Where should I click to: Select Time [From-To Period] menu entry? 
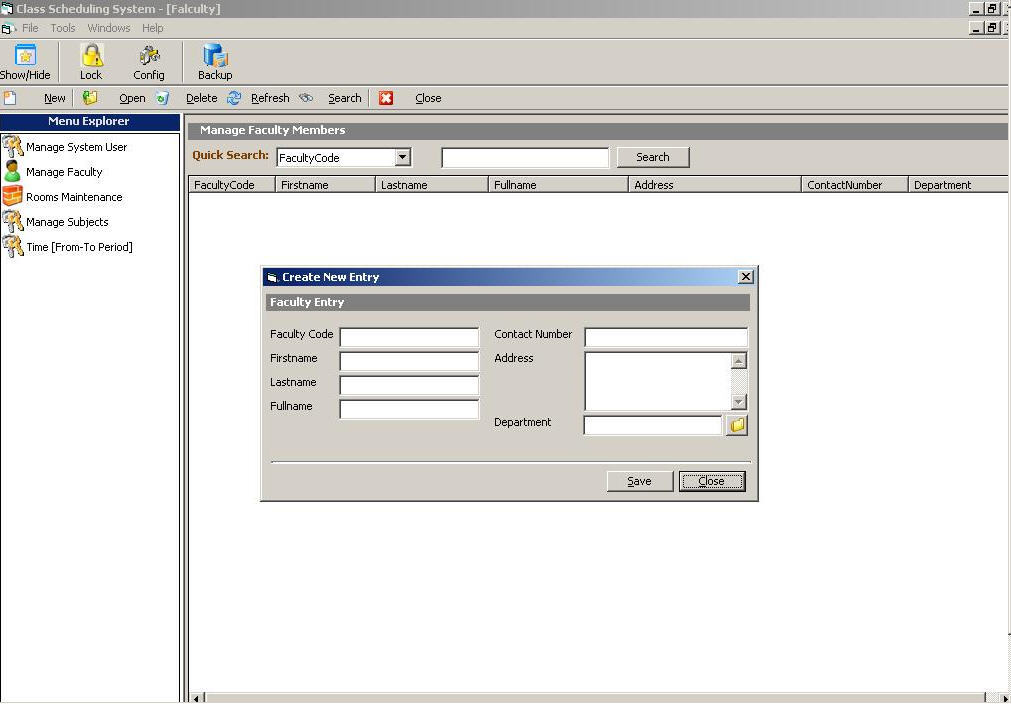point(79,247)
